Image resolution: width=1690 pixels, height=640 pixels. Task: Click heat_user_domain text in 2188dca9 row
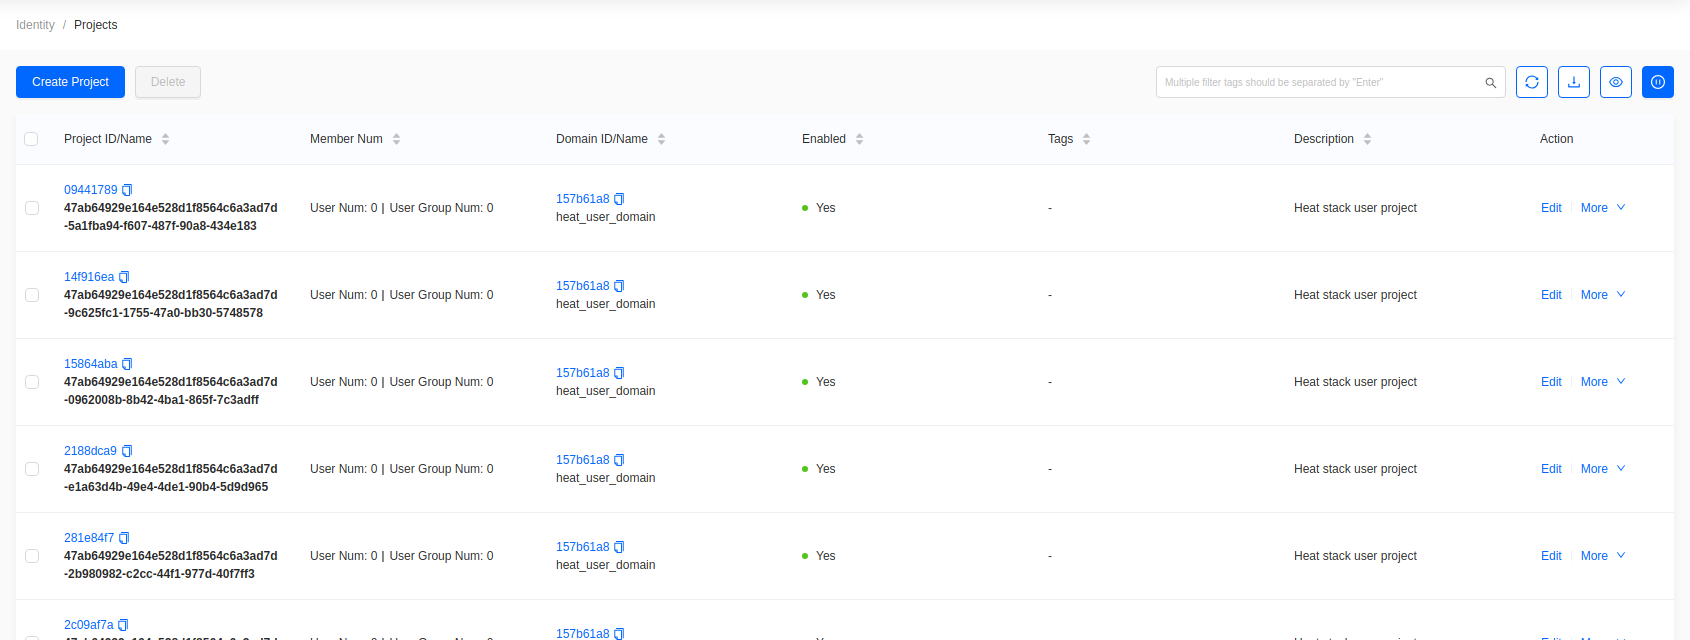[605, 478]
